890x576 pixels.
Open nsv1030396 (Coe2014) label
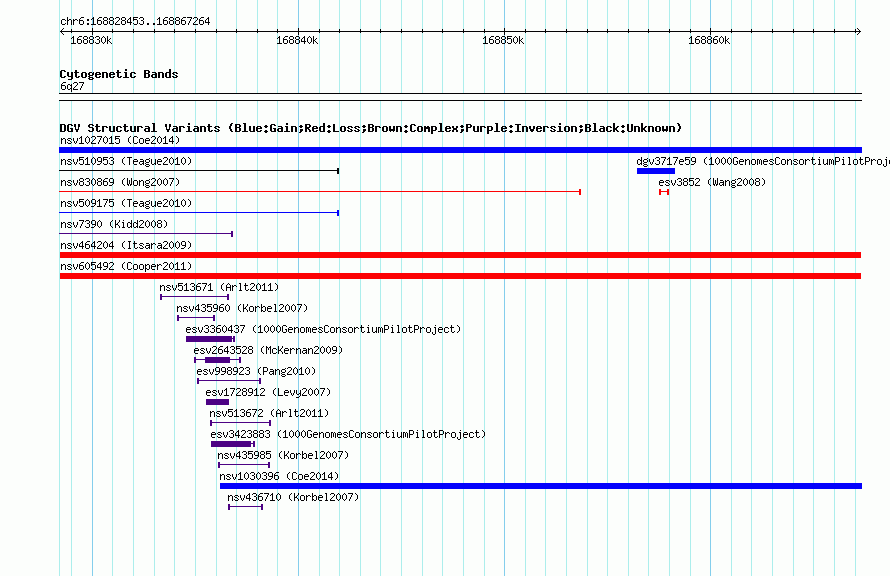click(x=279, y=476)
